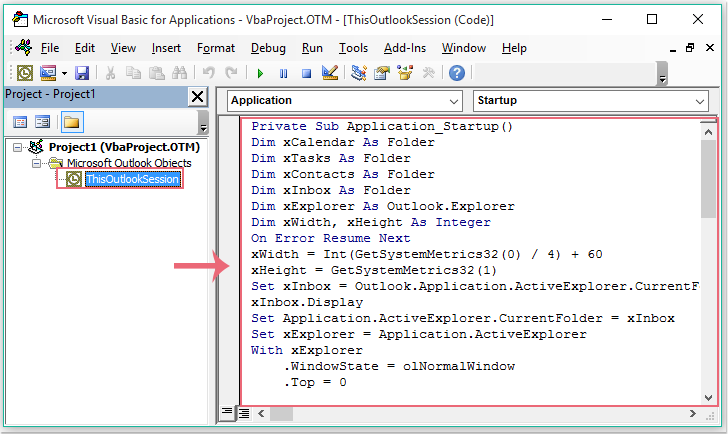728x434 pixels.
Task: Select ThisOutlookSession in the project tree
Action: click(x=132, y=179)
